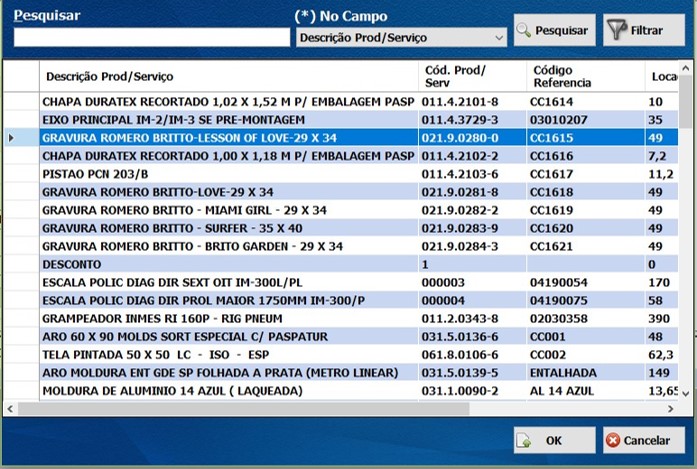Click reference code CC1614
Viewport: 697px width, 469px height.
click(551, 102)
